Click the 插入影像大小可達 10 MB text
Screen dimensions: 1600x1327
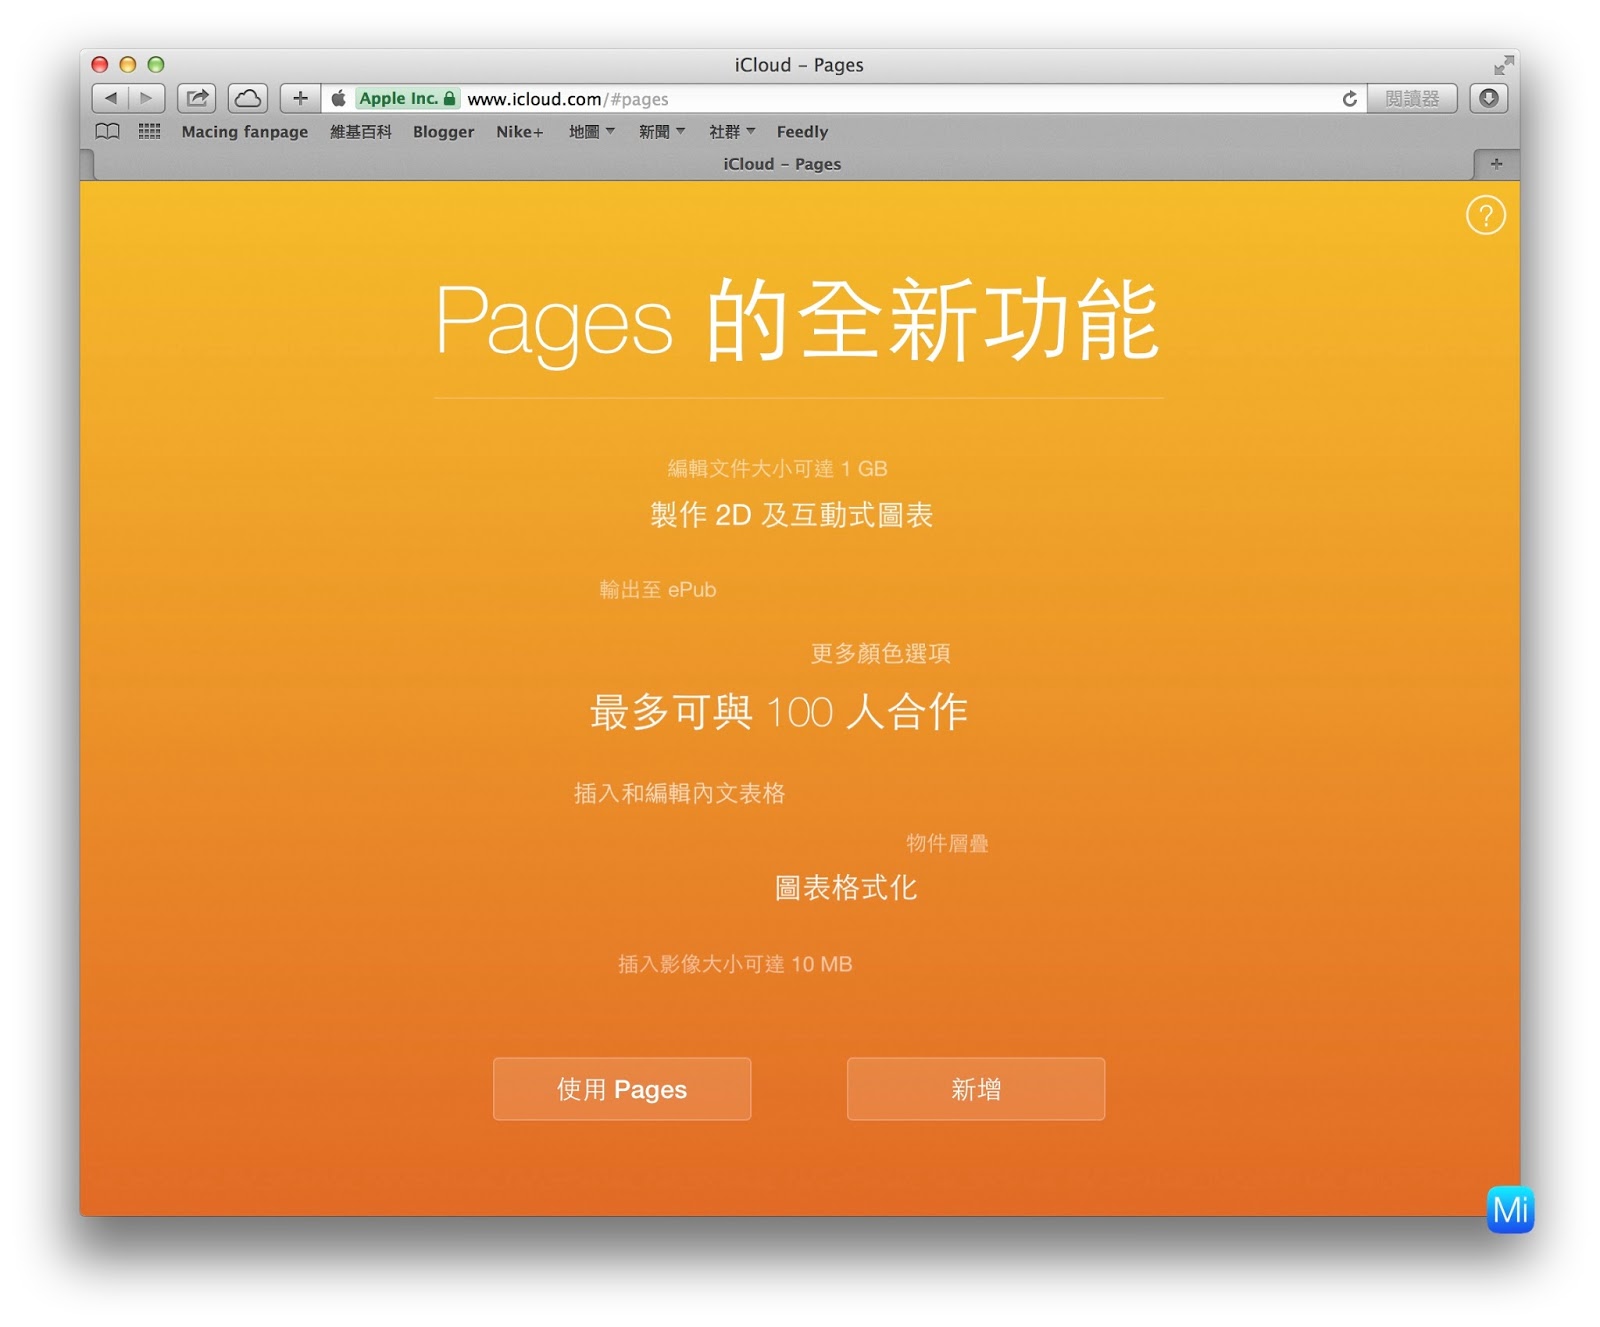735,964
